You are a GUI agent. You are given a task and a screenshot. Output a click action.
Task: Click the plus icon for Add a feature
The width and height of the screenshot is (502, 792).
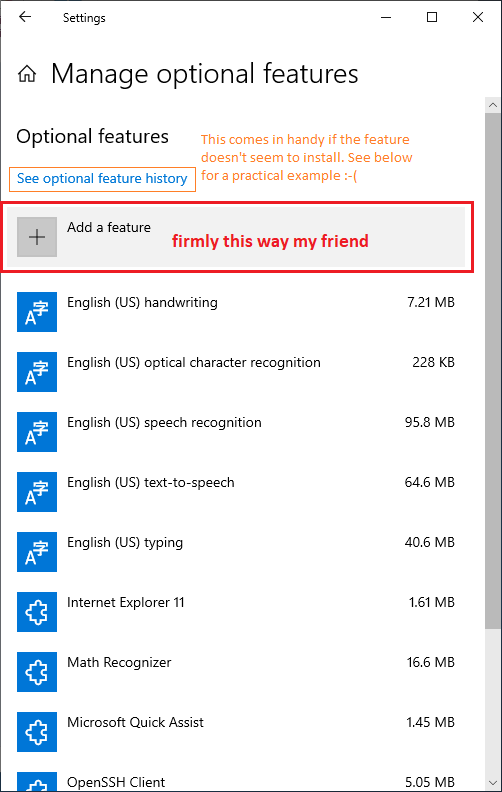pyautogui.click(x=37, y=237)
